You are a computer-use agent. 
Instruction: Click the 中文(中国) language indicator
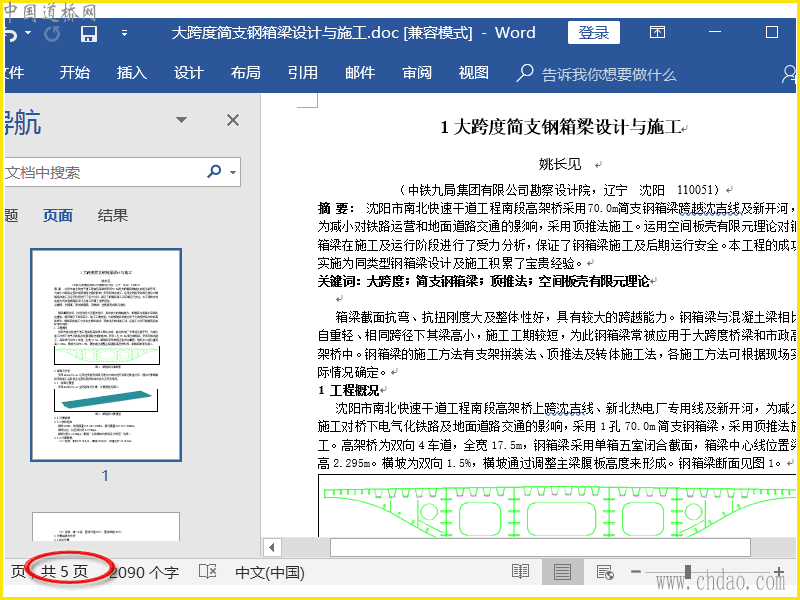270,572
